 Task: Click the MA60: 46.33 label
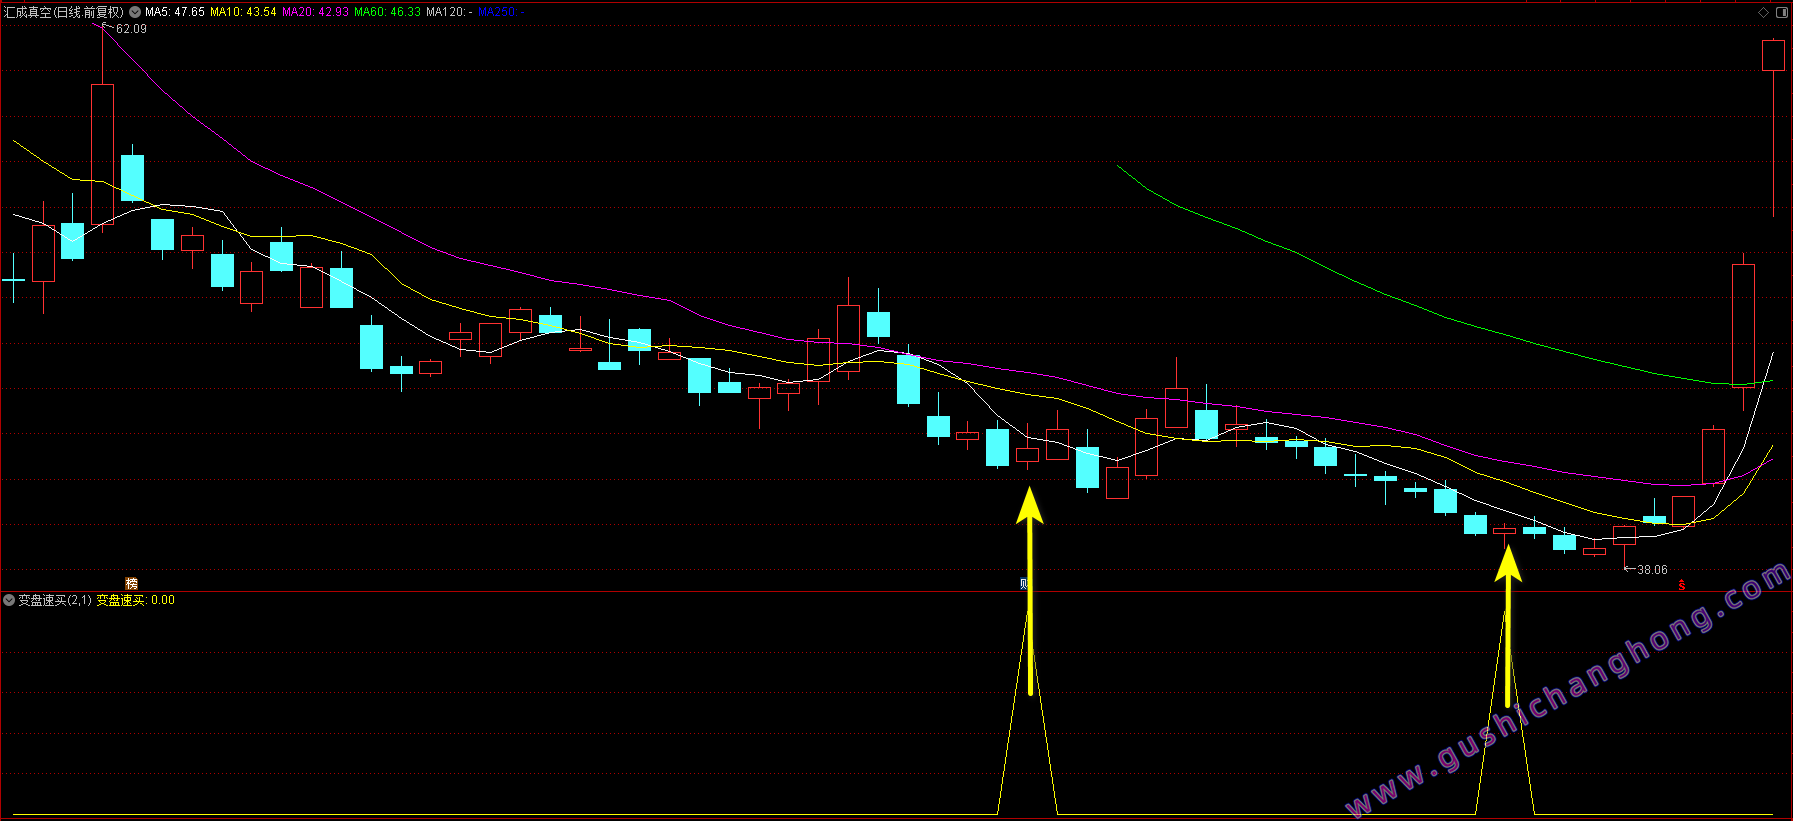(387, 12)
